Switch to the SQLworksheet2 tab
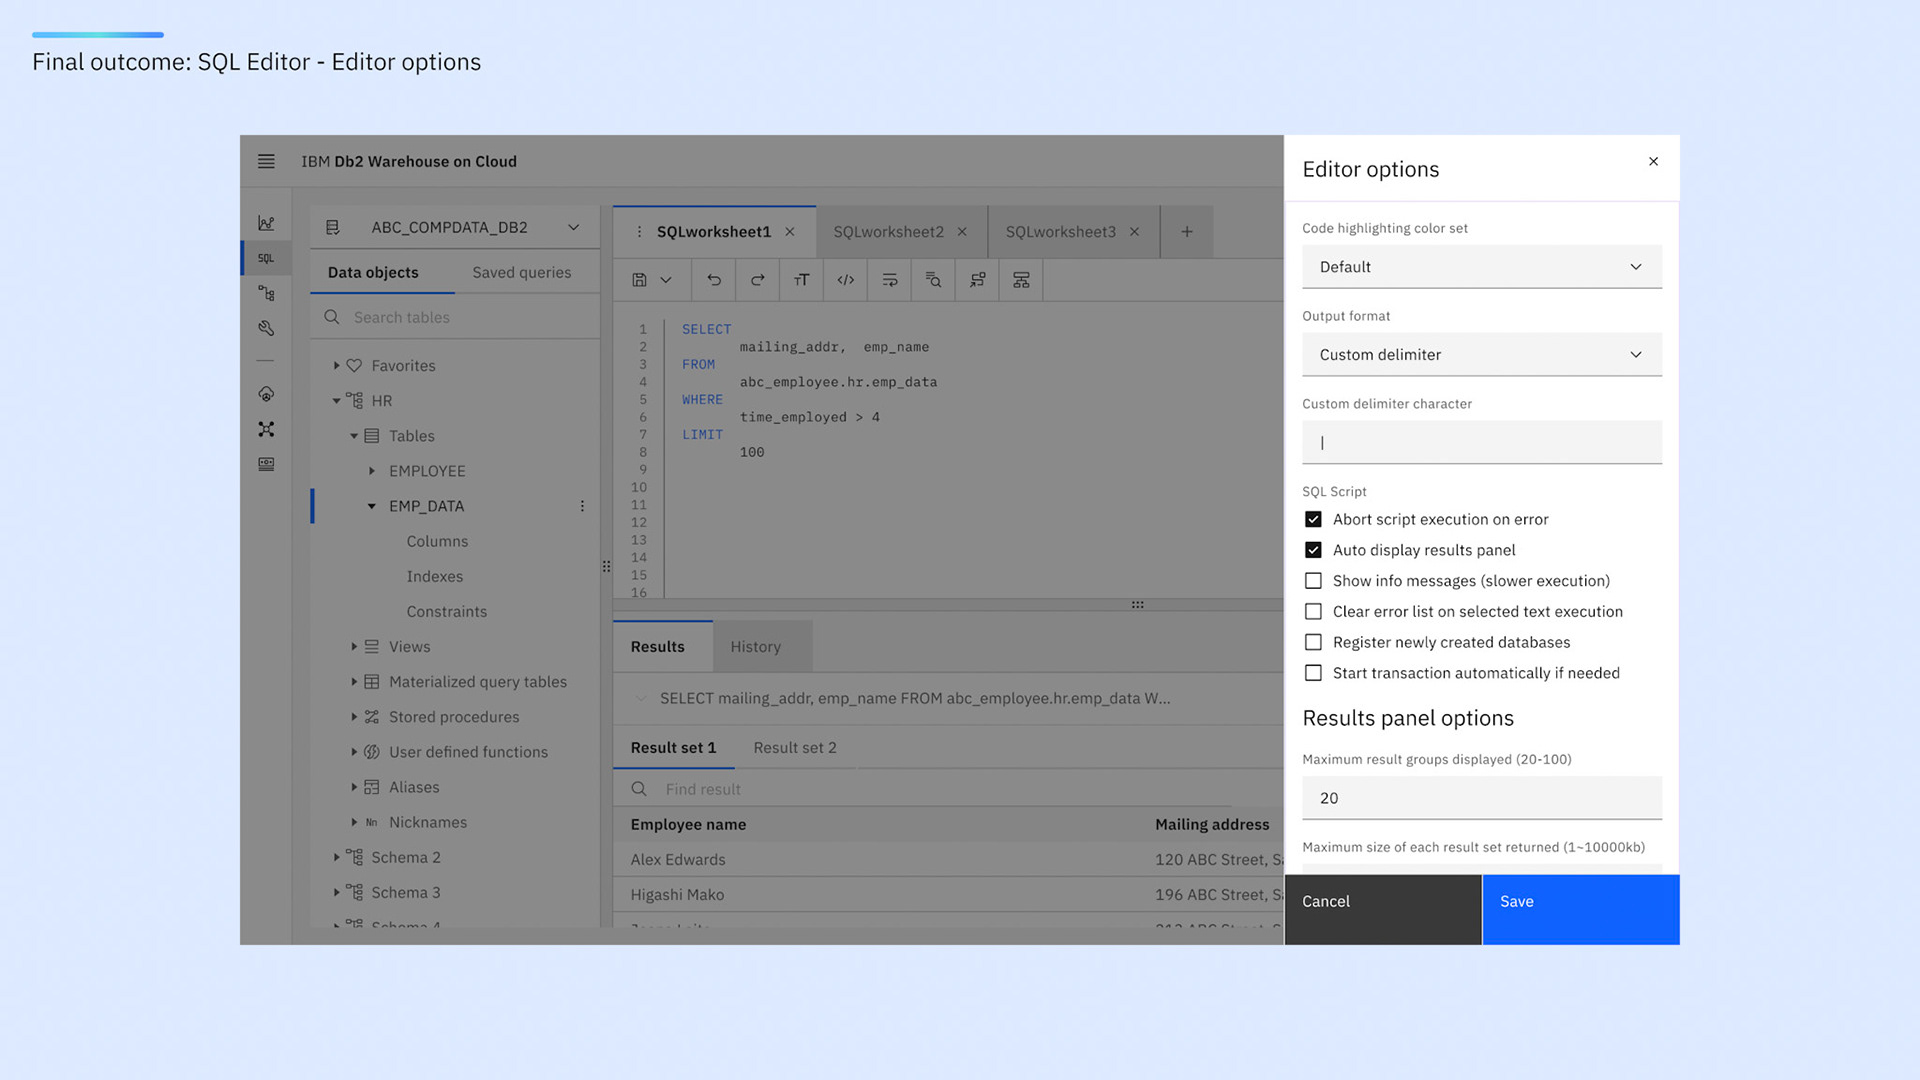 click(x=888, y=231)
